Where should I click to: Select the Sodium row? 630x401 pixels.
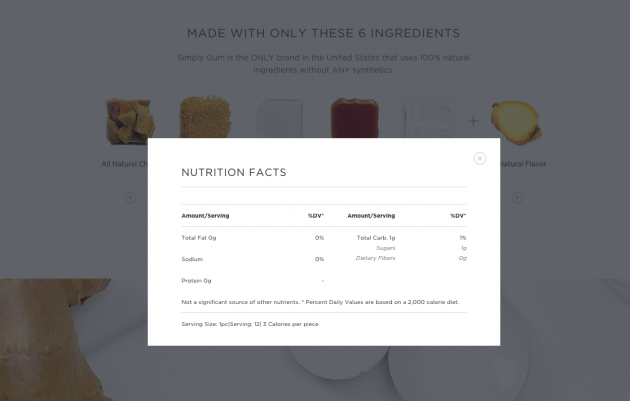[252, 259]
